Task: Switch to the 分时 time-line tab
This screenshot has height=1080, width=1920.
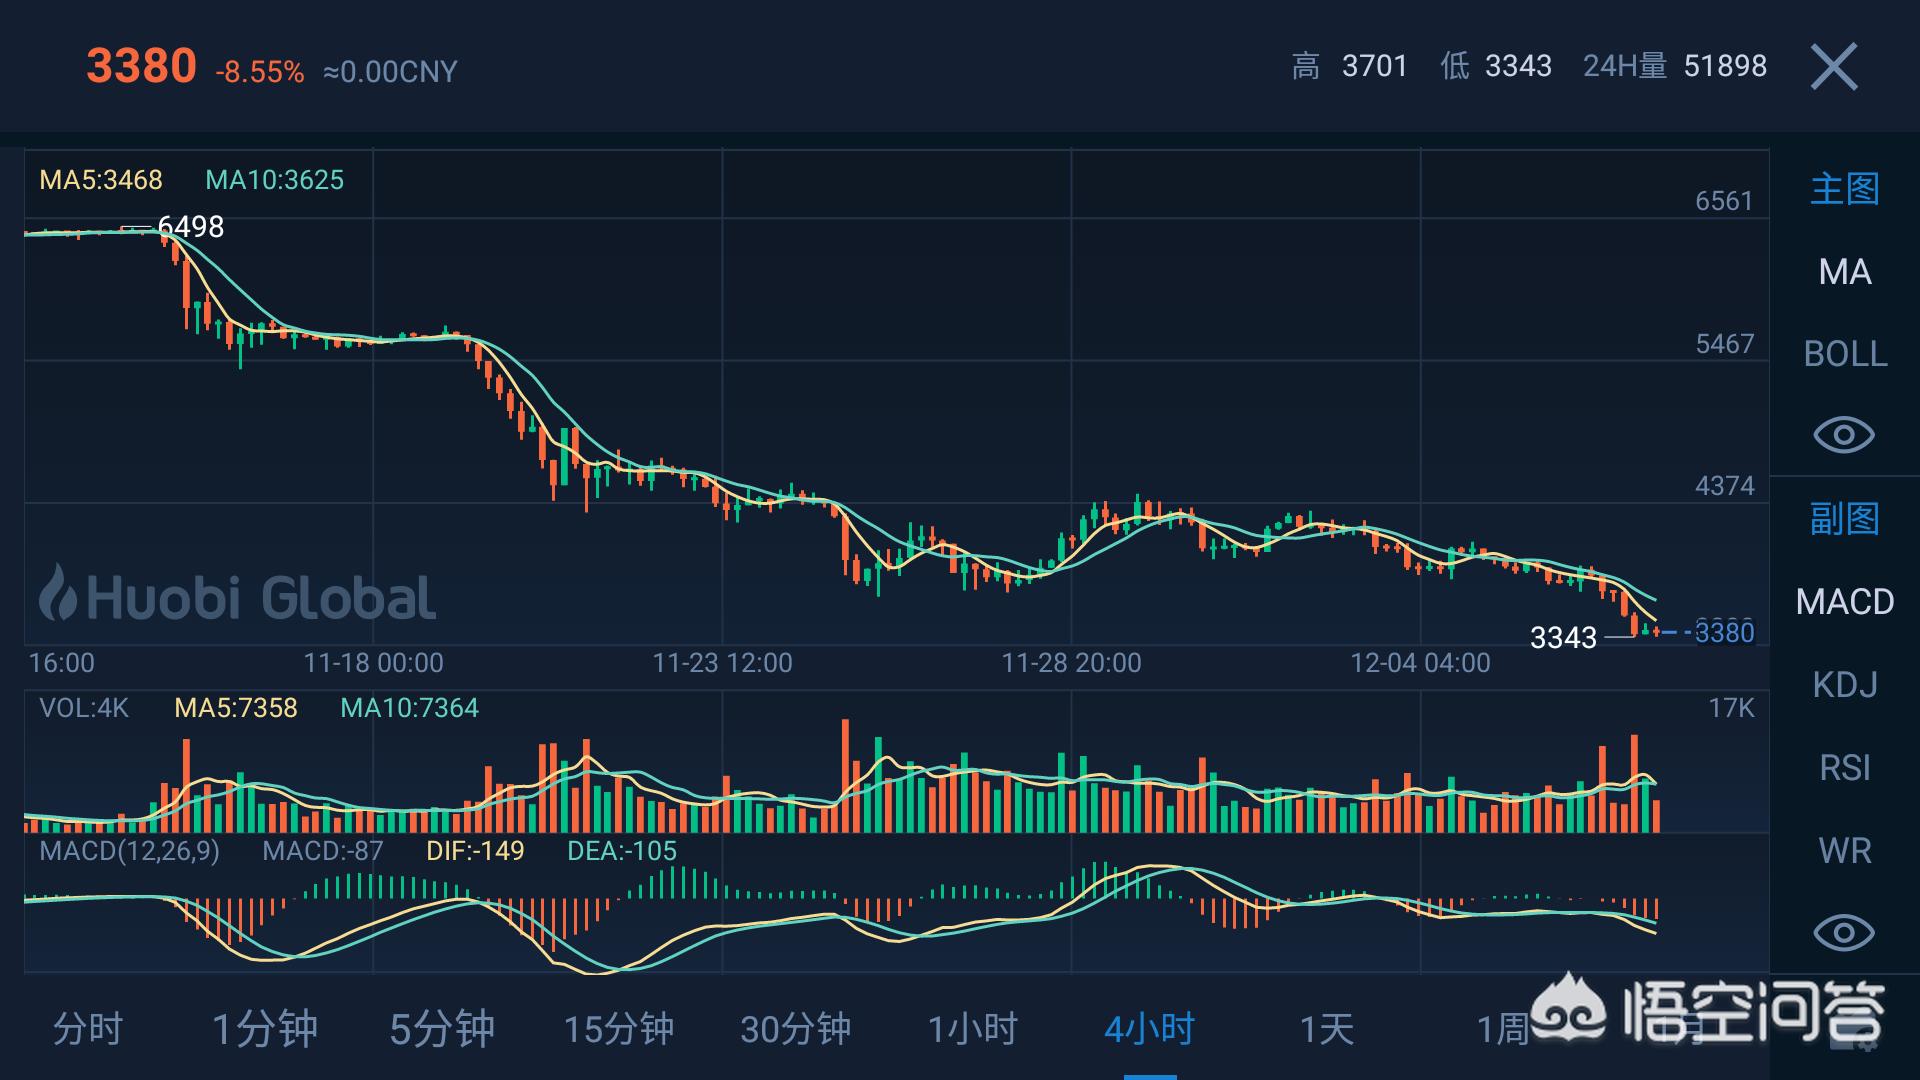Action: coord(88,1028)
